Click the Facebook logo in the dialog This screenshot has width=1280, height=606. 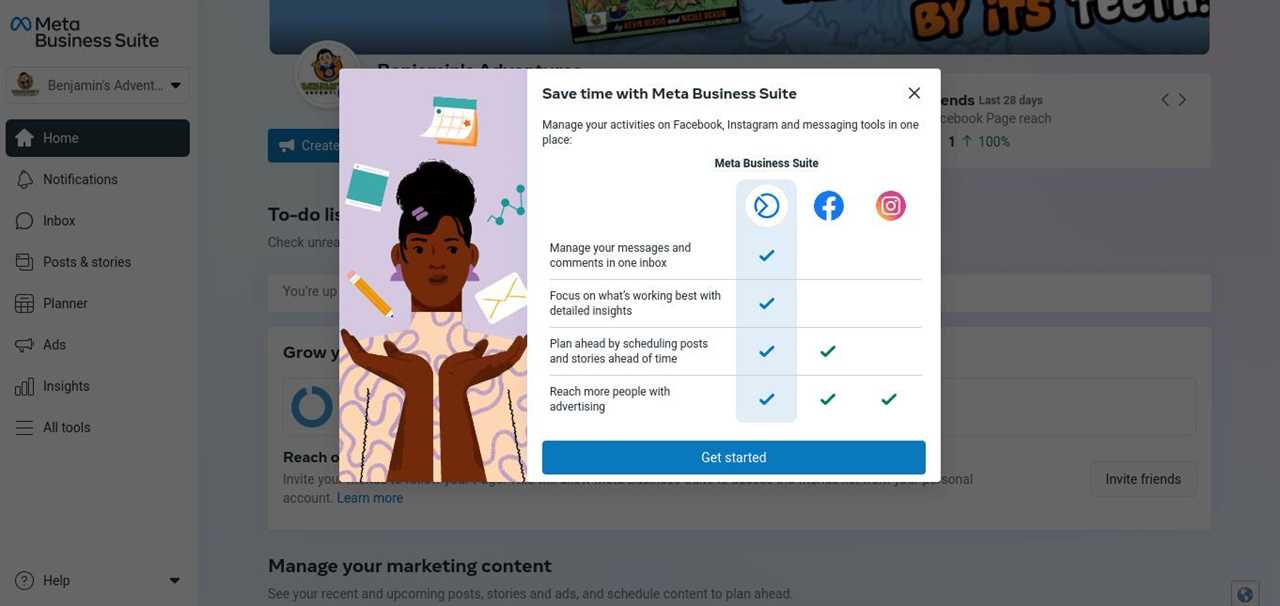click(x=828, y=206)
